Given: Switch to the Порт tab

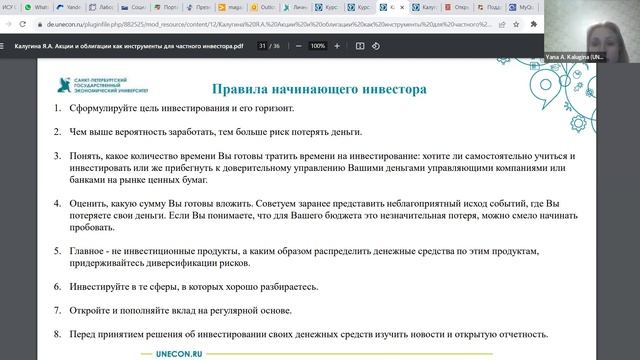Looking at the screenshot, I should click(166, 7).
